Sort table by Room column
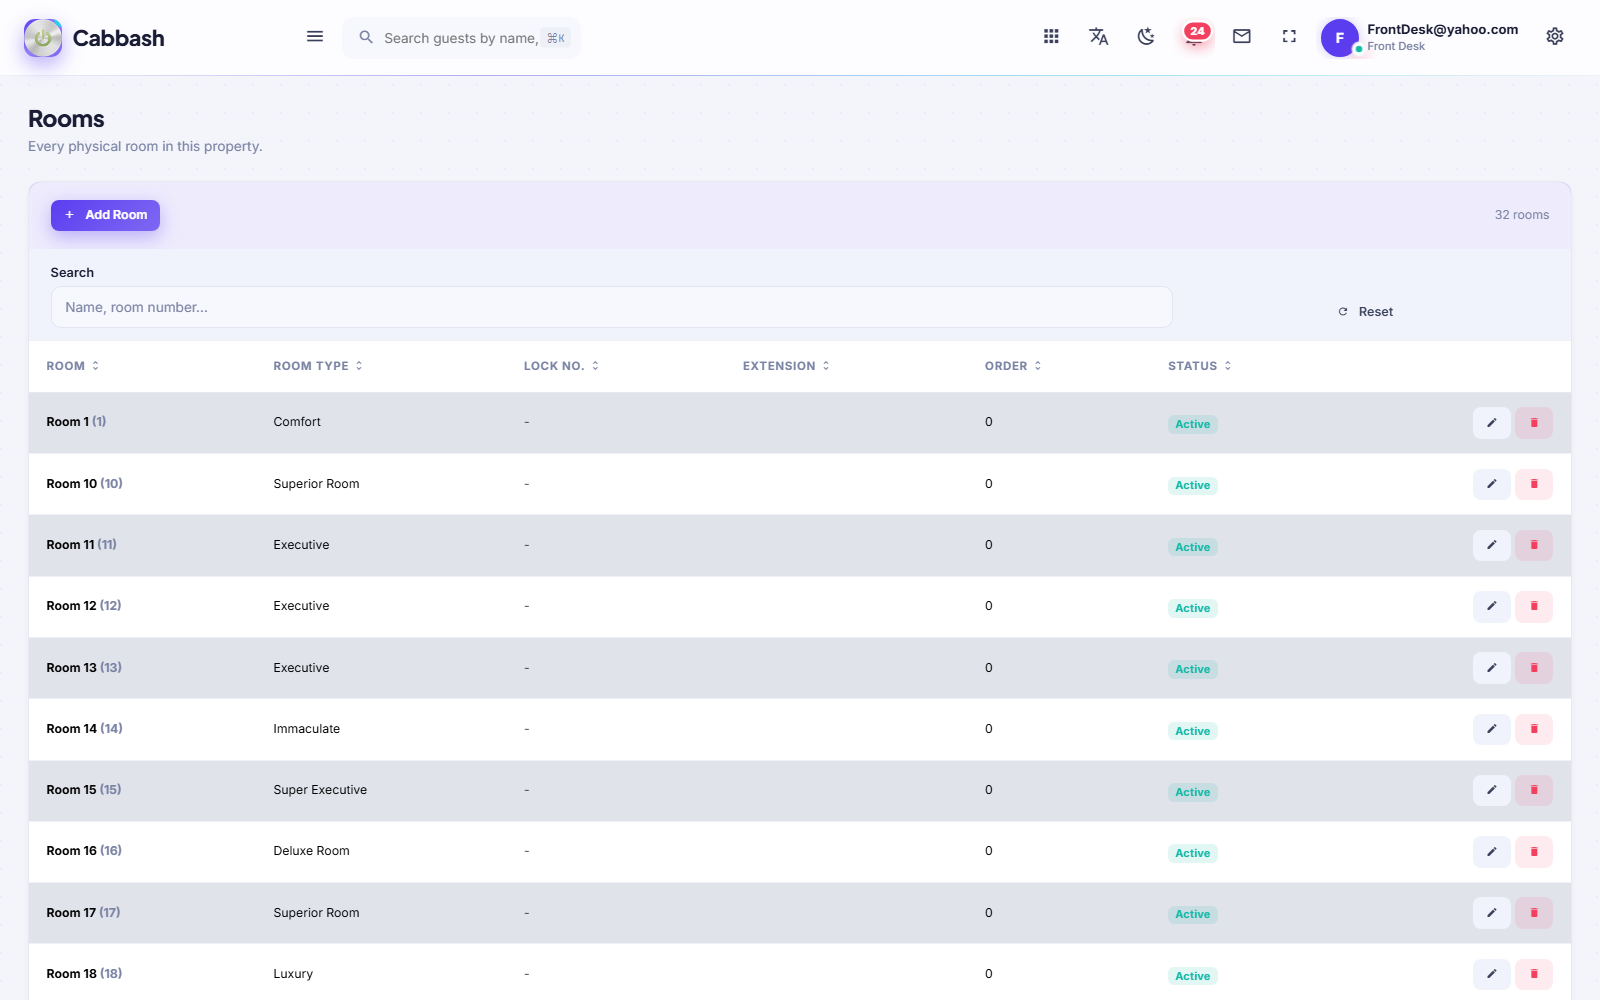 [x=73, y=366]
